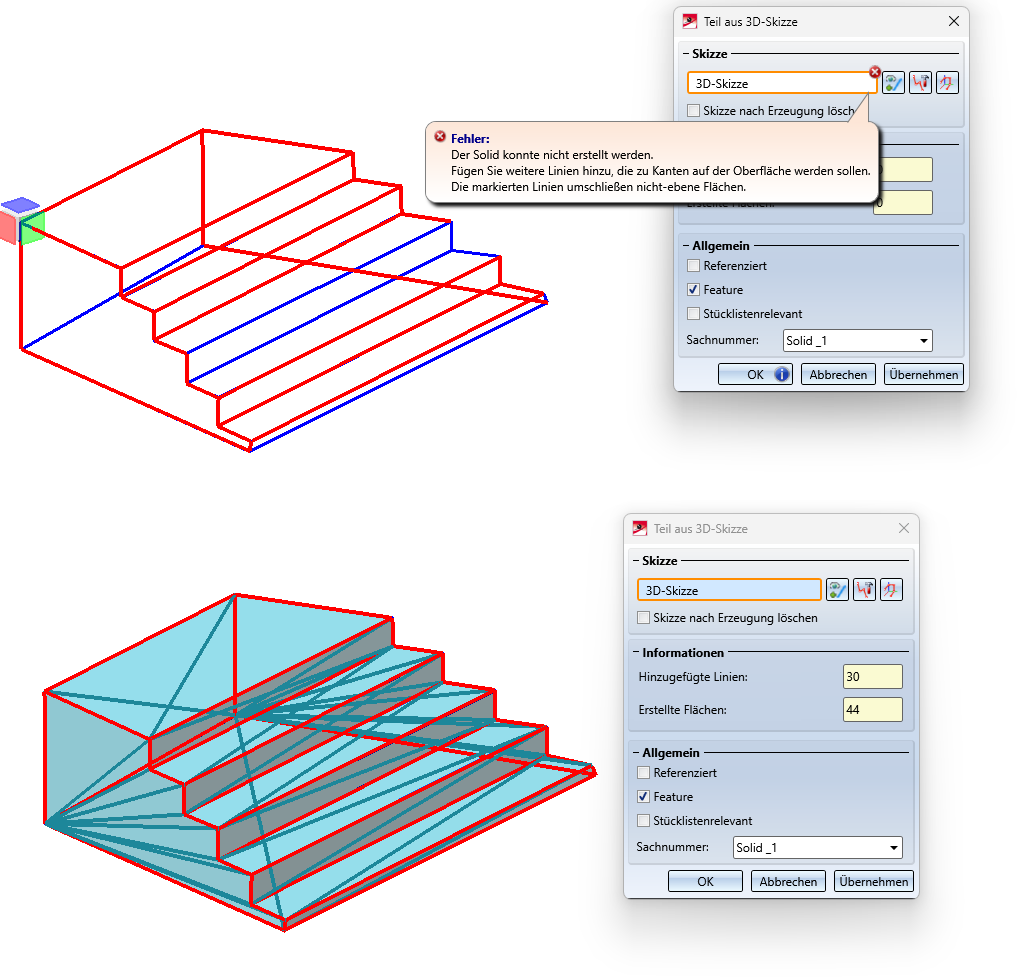
Task: Click the 3D axes icon in the dialog with 44 Flächen
Action: click(892, 590)
